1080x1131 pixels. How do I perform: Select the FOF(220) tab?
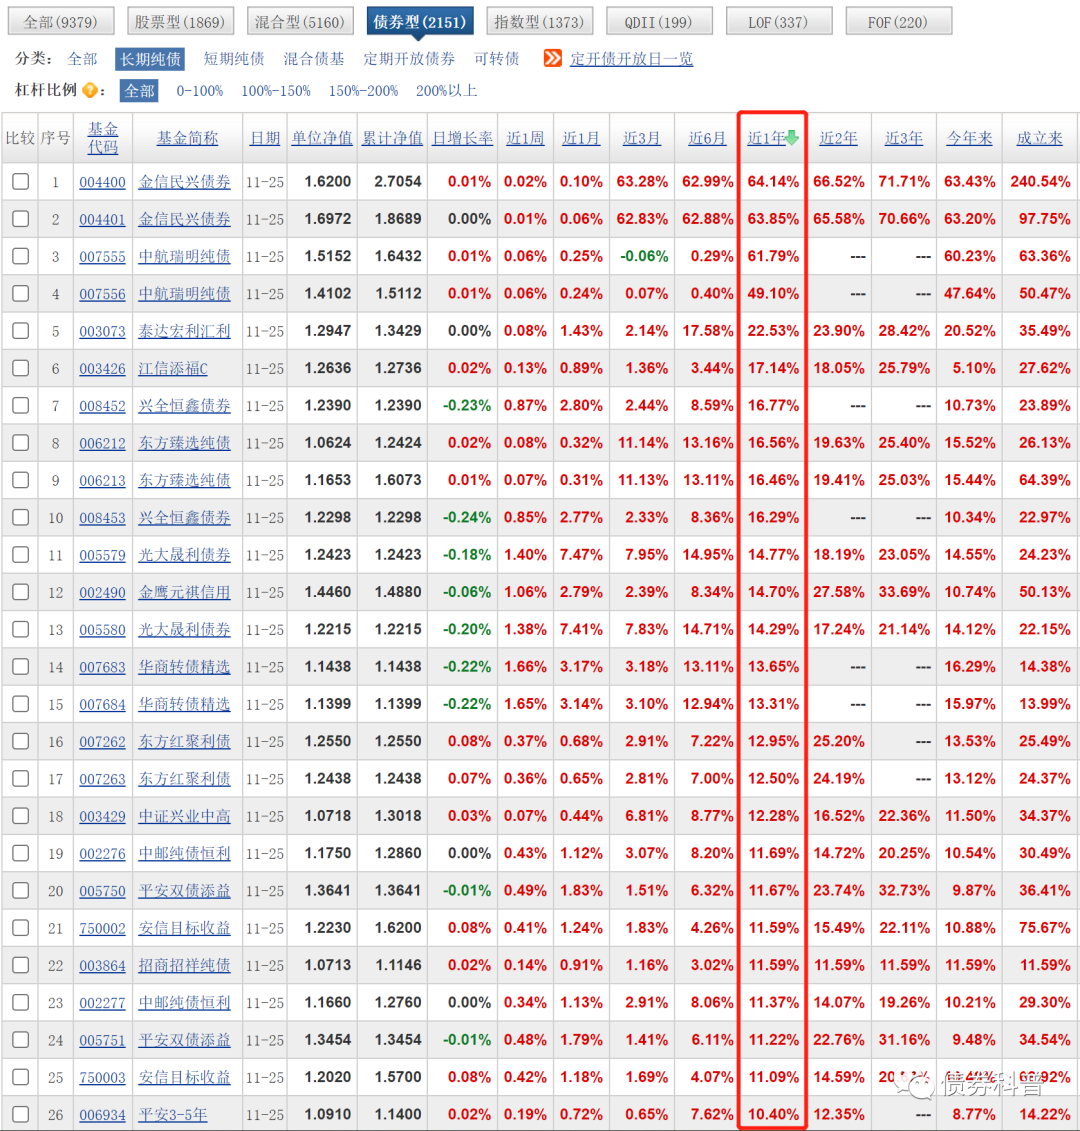pos(898,21)
